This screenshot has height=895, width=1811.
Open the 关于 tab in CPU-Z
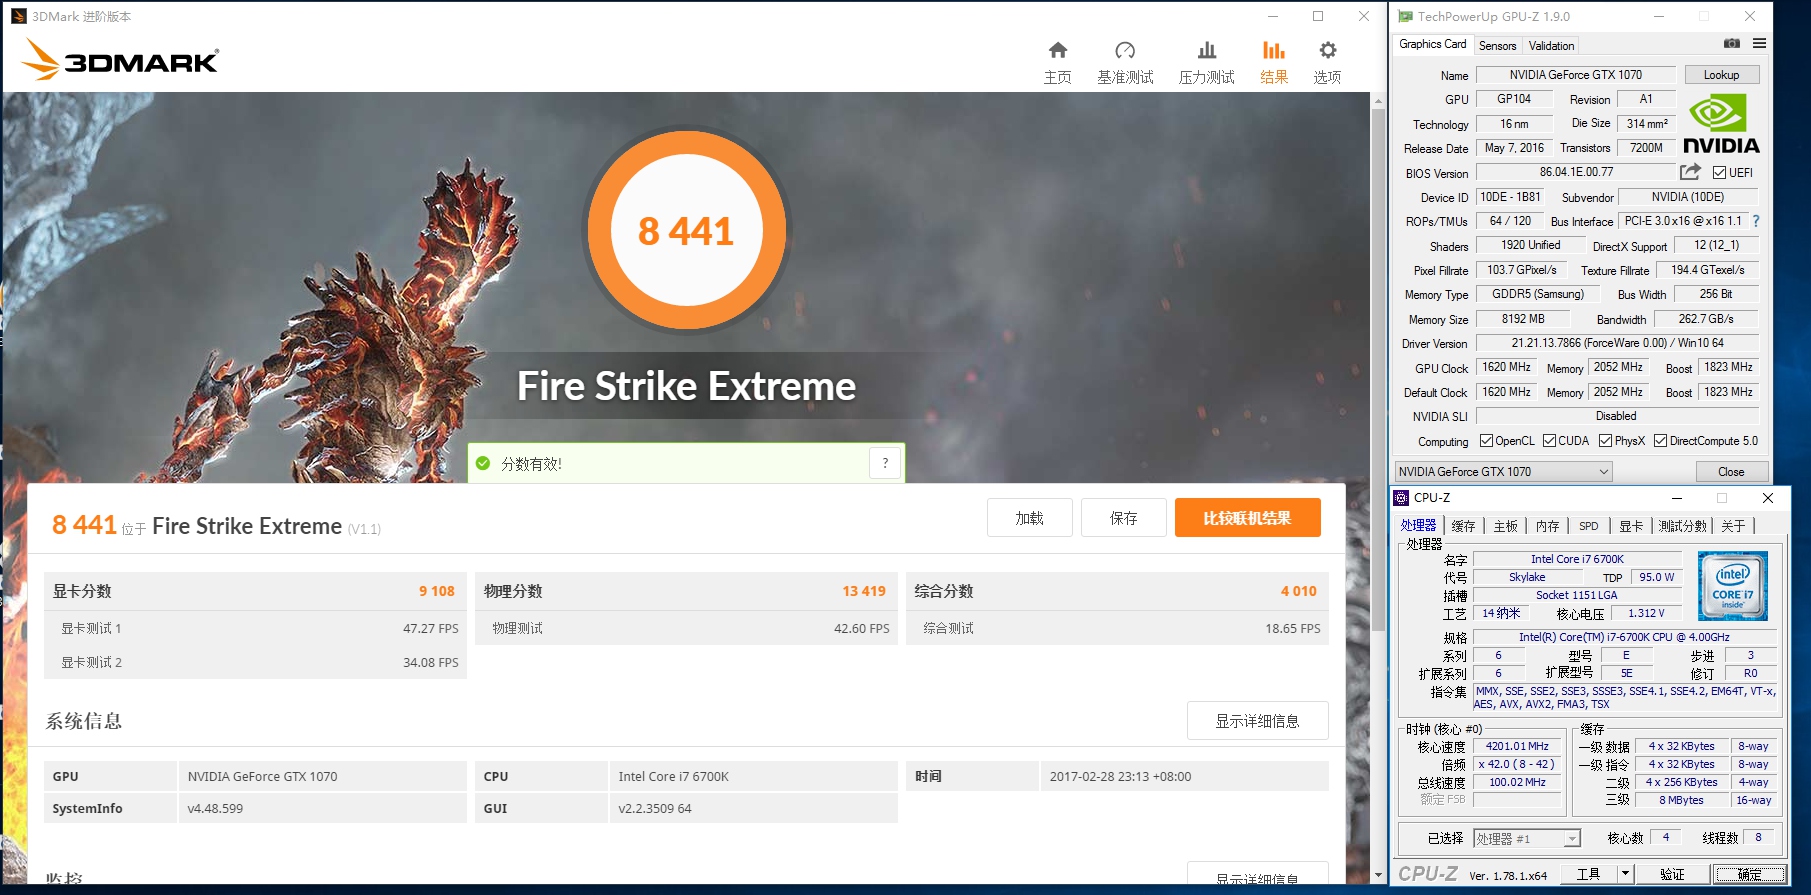[x=1733, y=526]
